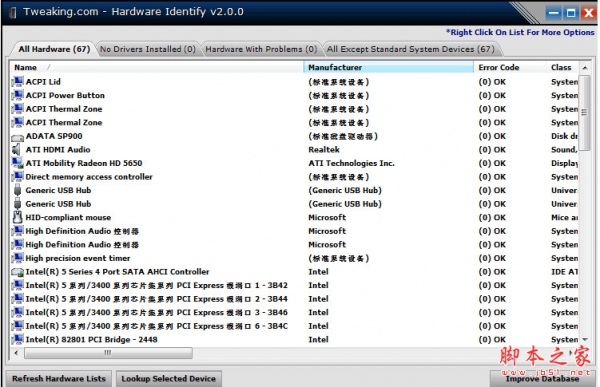This screenshot has width=600, height=387.
Task: Select the ADATA SP900 disk drive icon
Action: pyautogui.click(x=18, y=137)
